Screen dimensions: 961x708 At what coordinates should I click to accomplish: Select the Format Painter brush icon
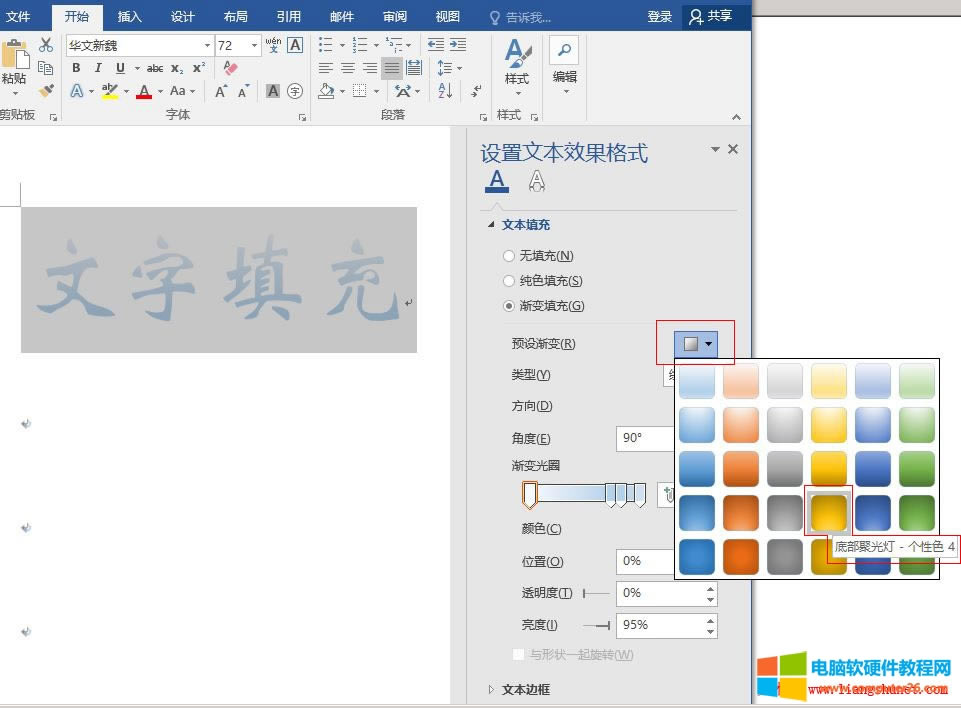click(45, 90)
